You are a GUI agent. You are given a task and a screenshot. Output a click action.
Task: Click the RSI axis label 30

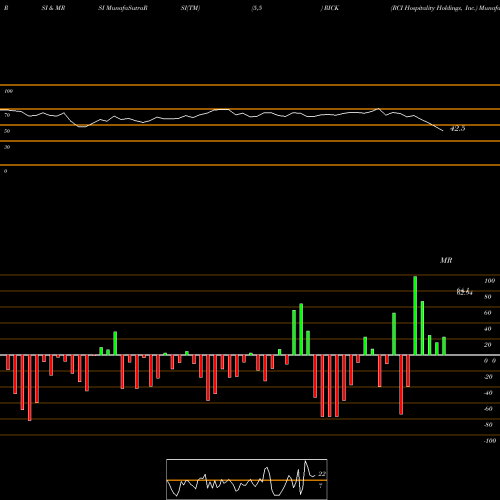pos(7,147)
